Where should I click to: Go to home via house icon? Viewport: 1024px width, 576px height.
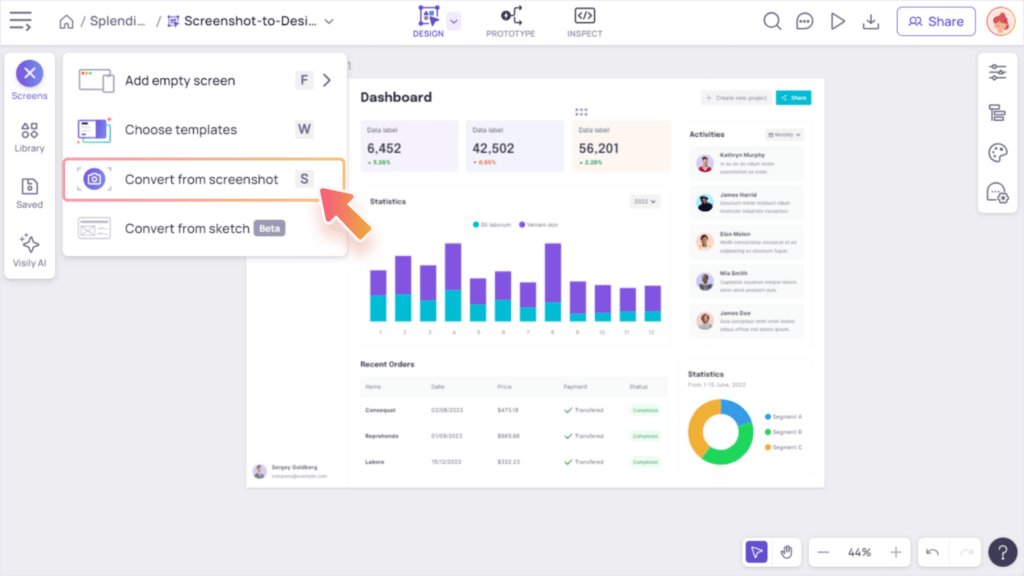(x=66, y=22)
